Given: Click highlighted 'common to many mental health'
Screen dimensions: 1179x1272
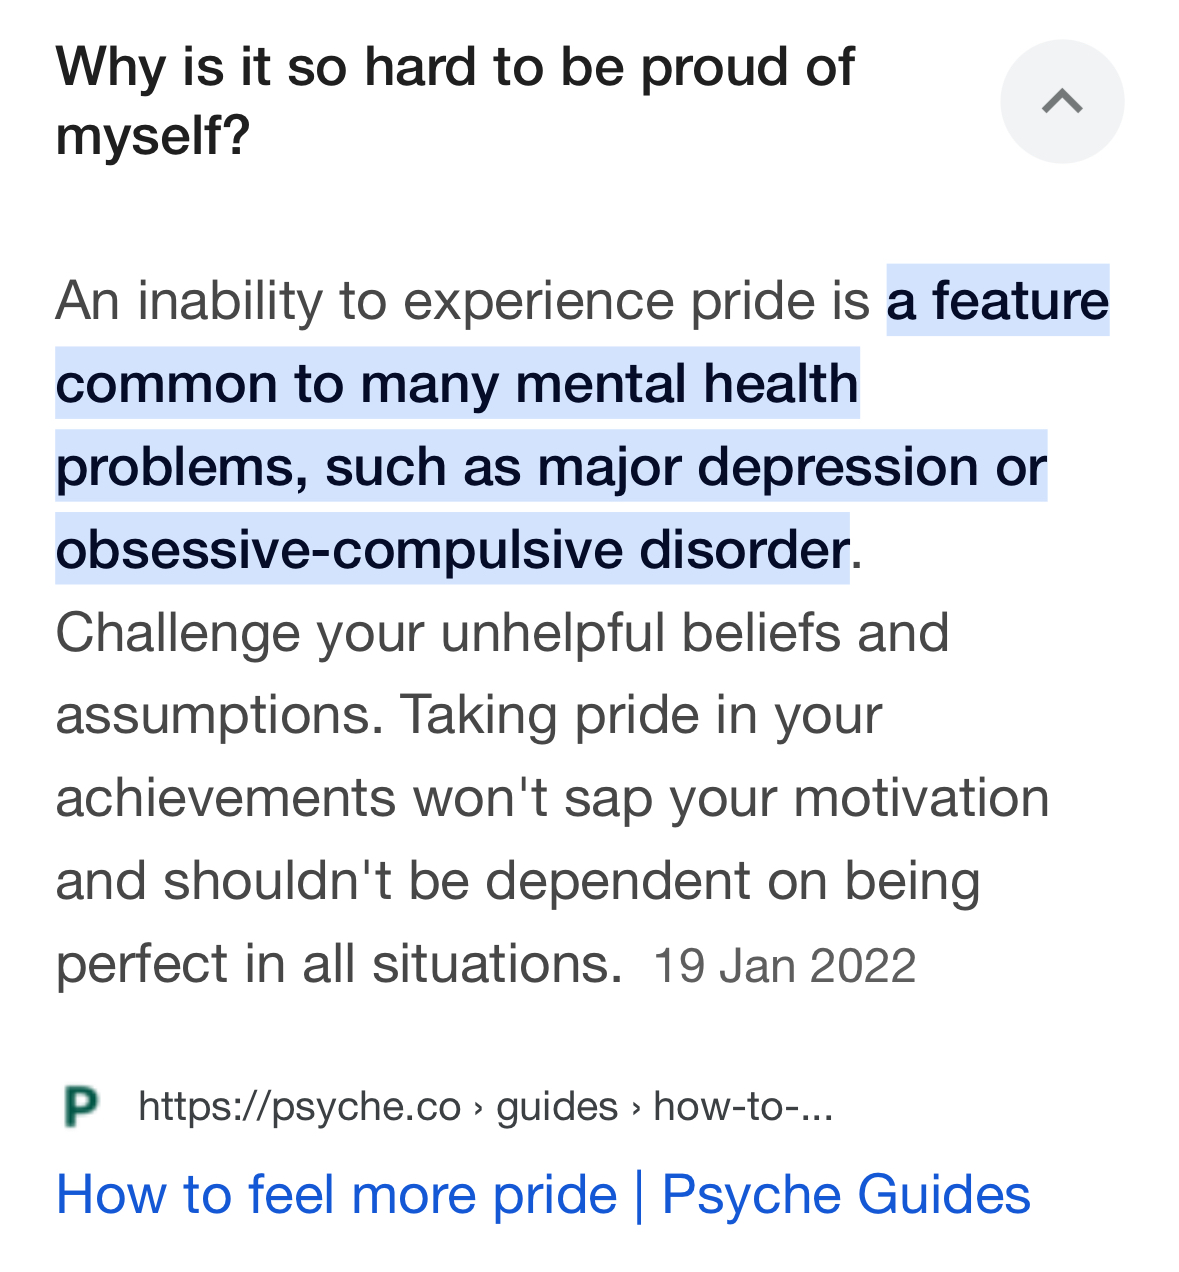Looking at the screenshot, I should point(457,384).
